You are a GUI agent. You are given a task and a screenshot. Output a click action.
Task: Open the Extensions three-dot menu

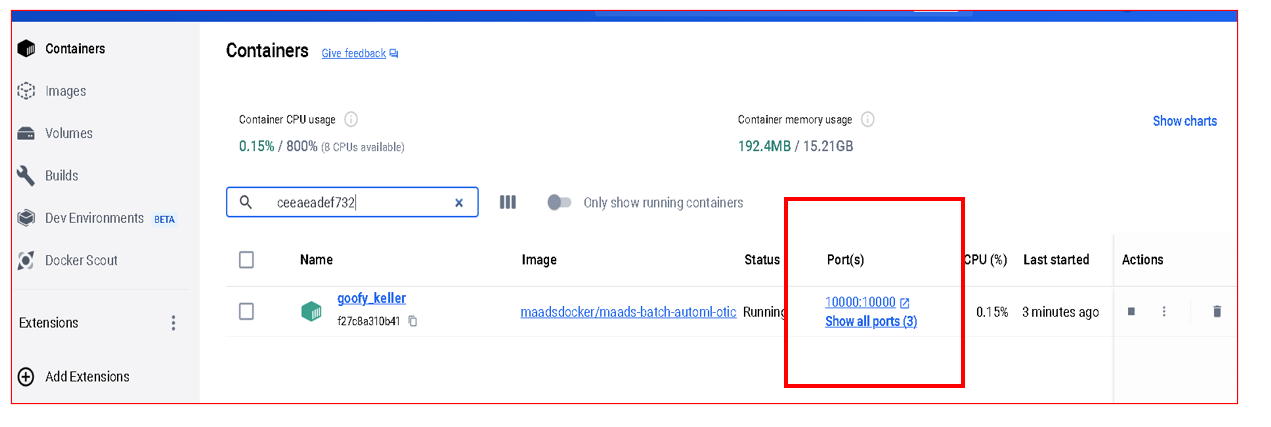click(x=173, y=323)
